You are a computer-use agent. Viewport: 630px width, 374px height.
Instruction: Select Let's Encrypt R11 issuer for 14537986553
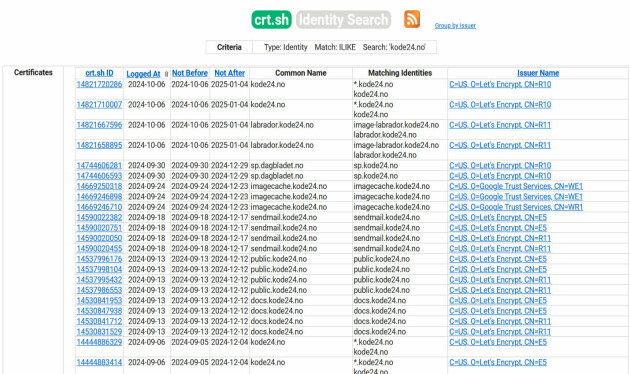[500, 290]
